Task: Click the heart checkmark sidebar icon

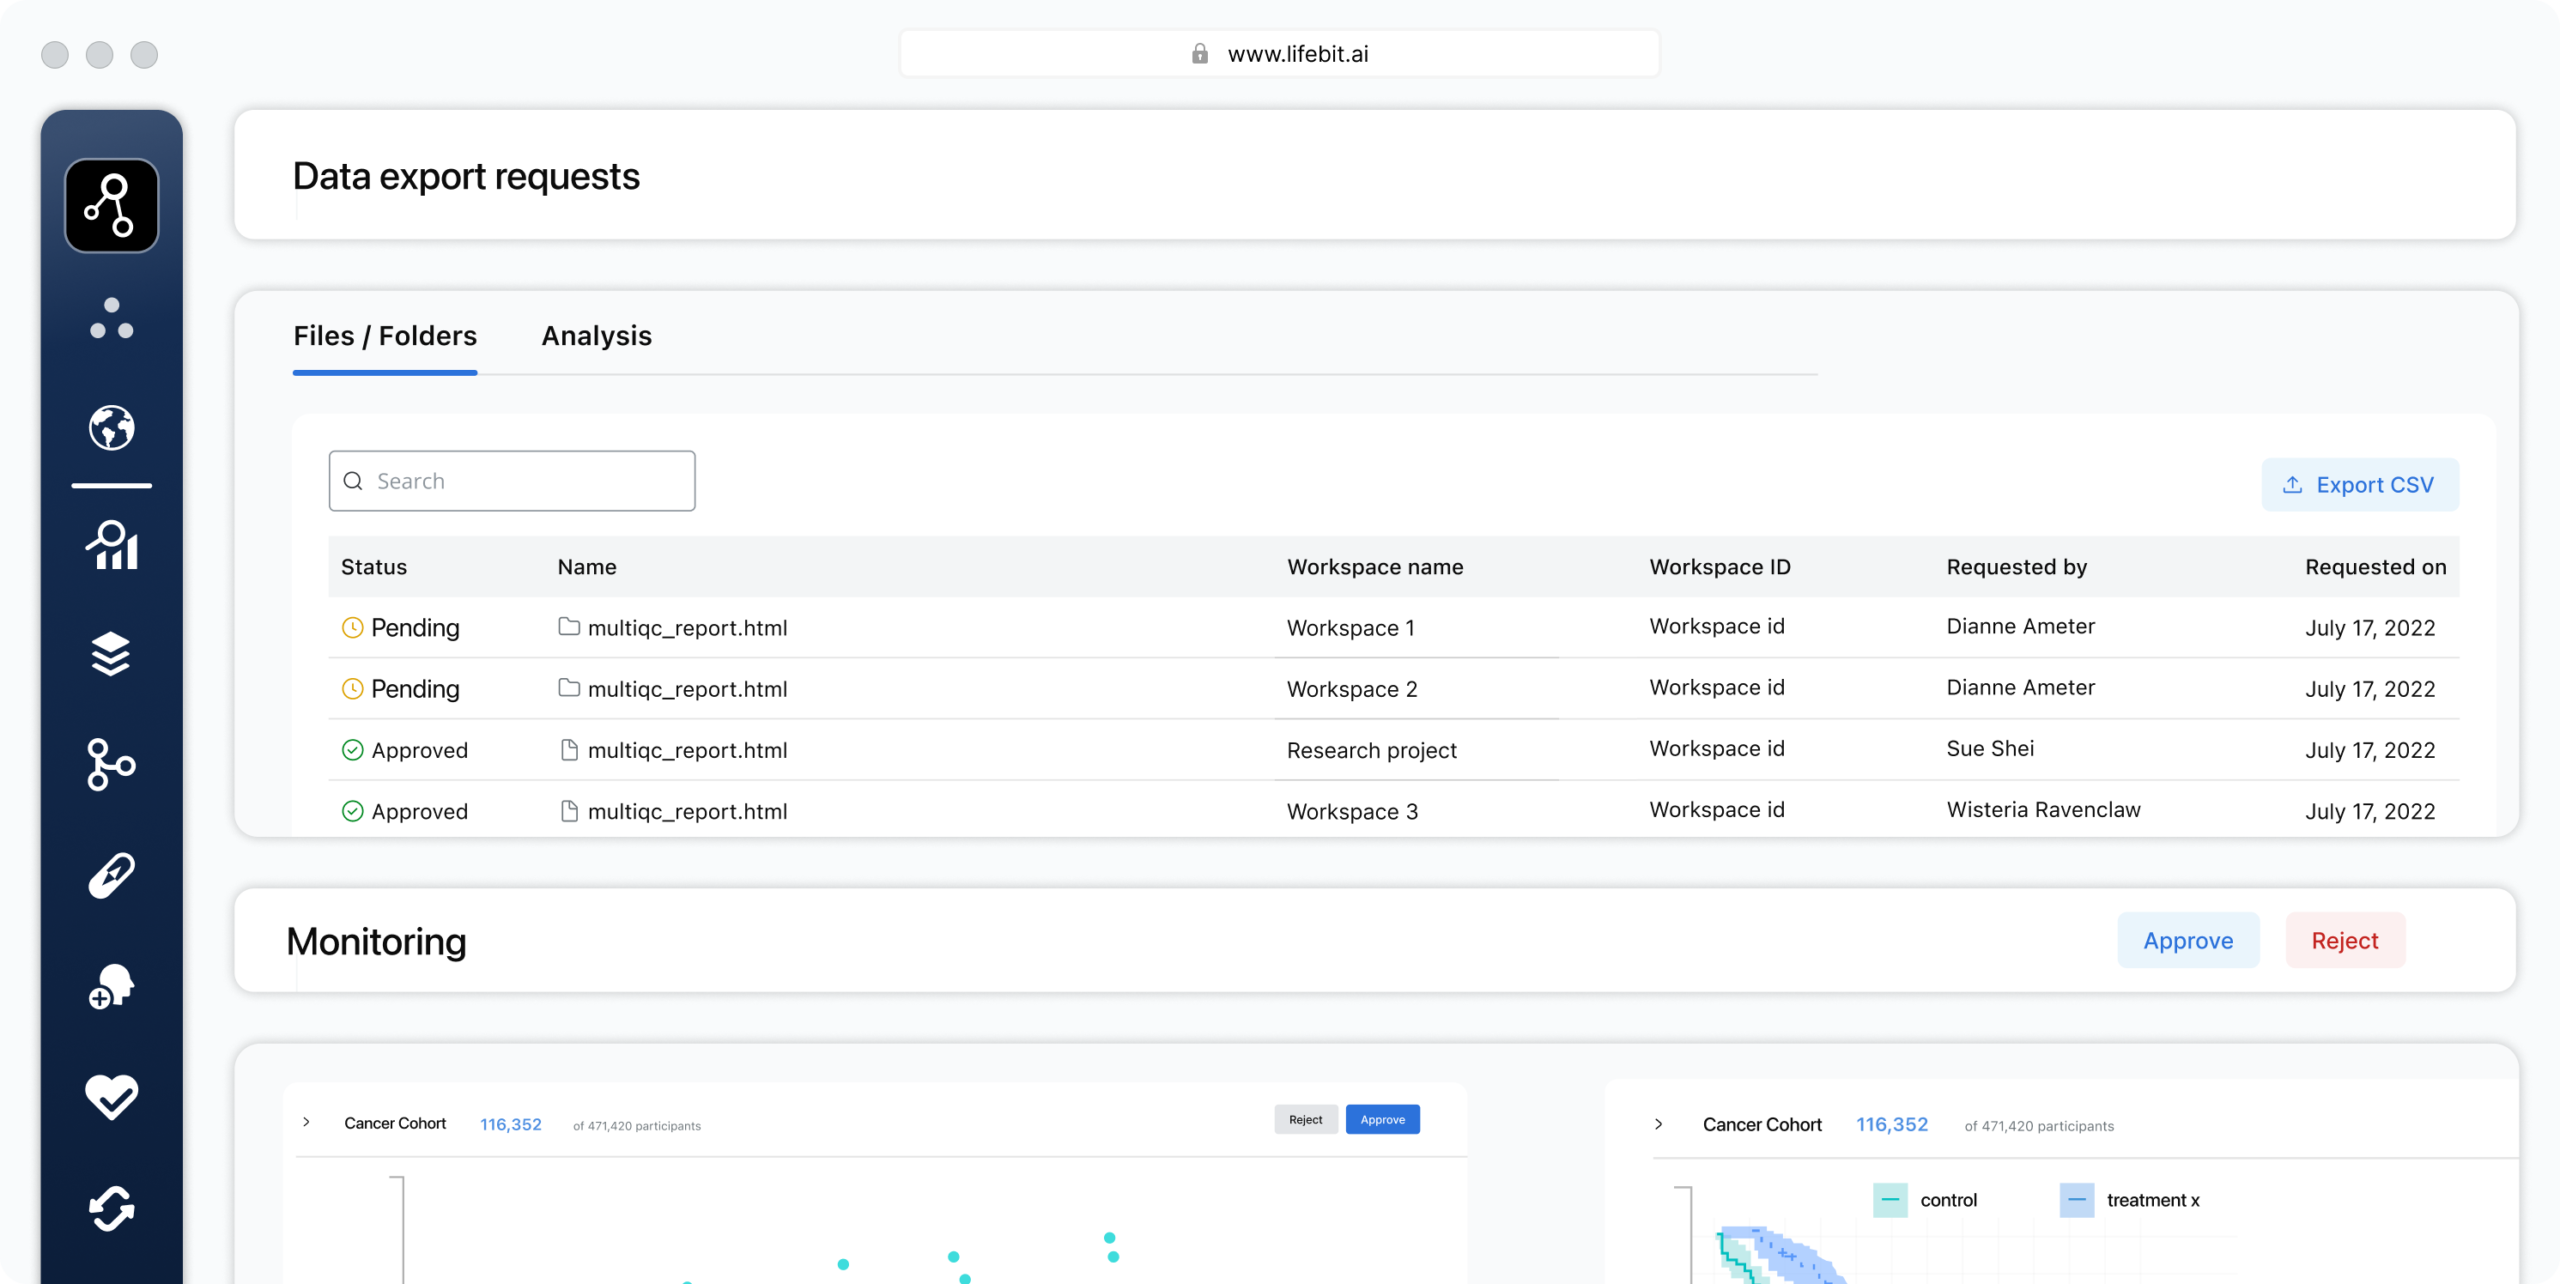Action: coord(111,1096)
